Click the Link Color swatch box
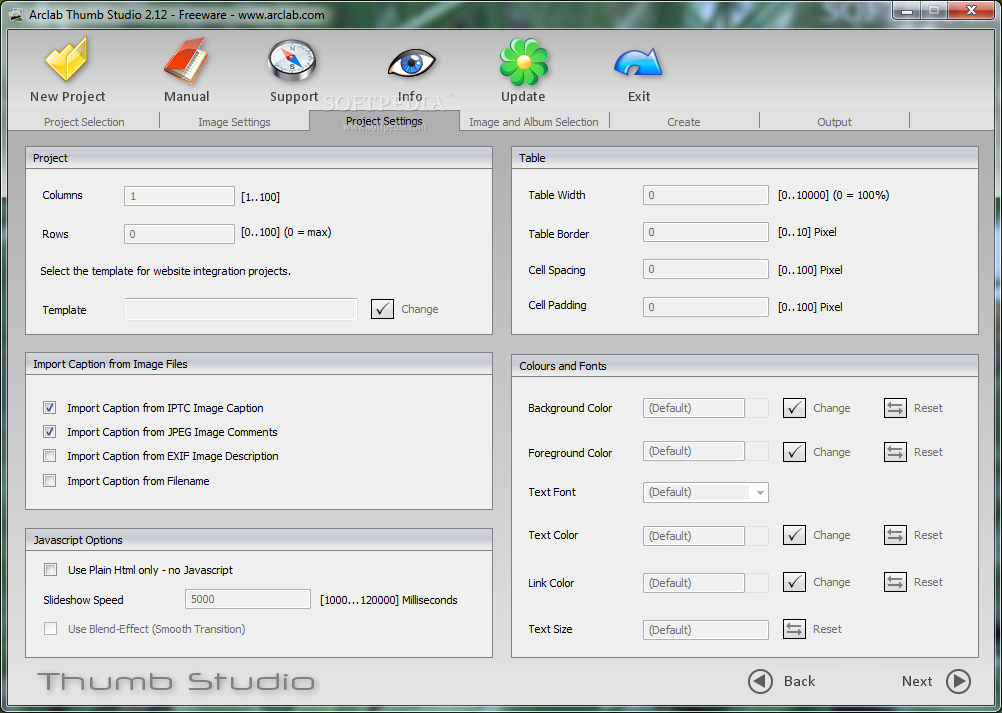The height and width of the screenshot is (713, 1002). click(x=757, y=583)
